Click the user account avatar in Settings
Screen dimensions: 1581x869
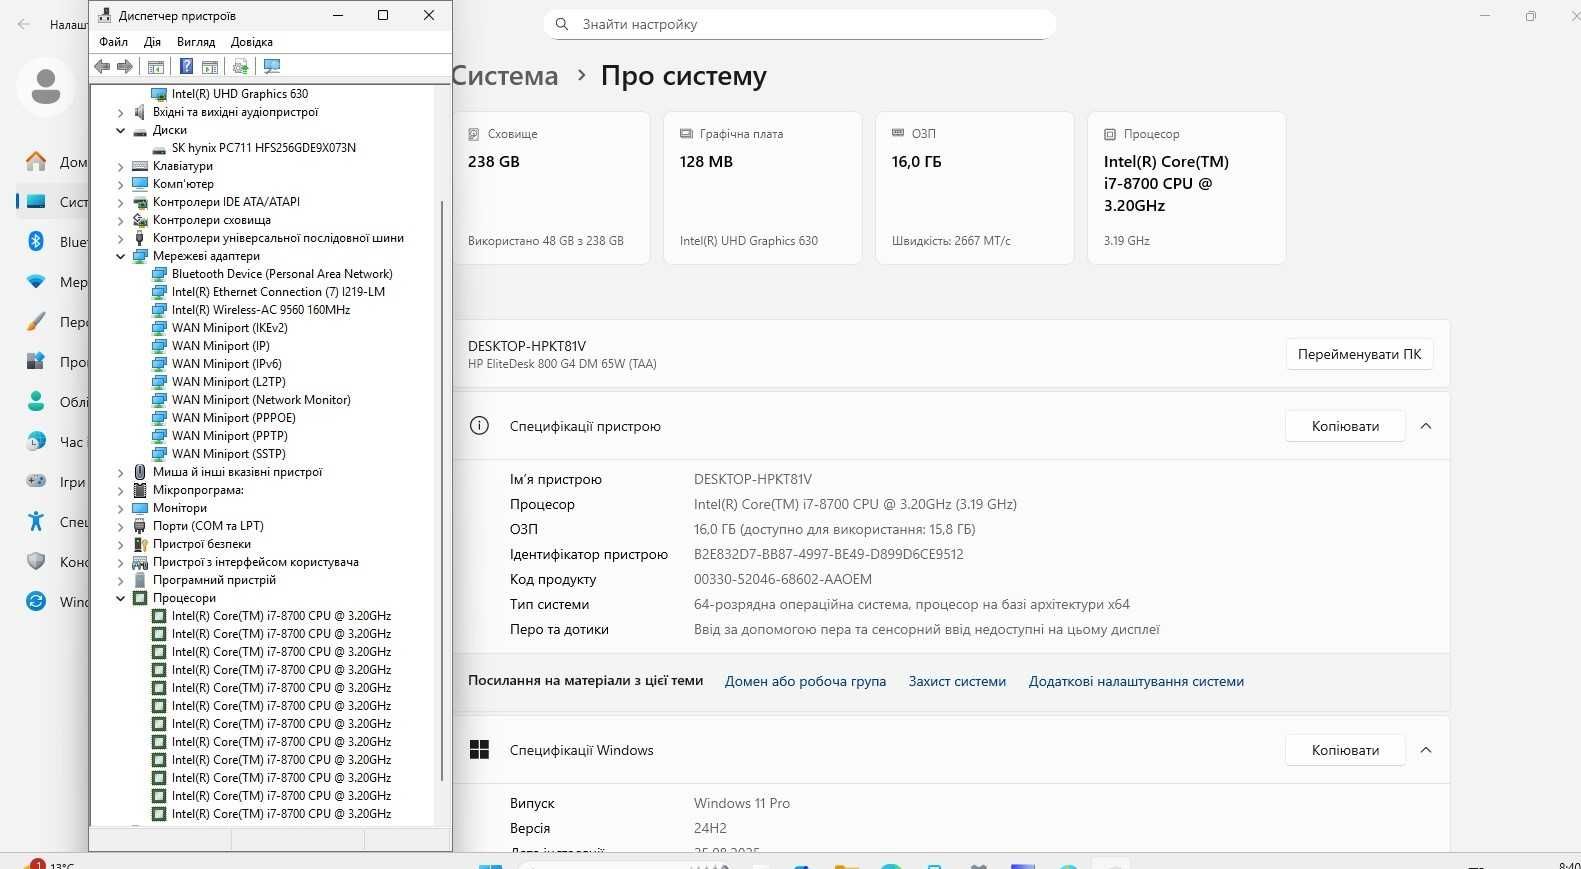[45, 86]
